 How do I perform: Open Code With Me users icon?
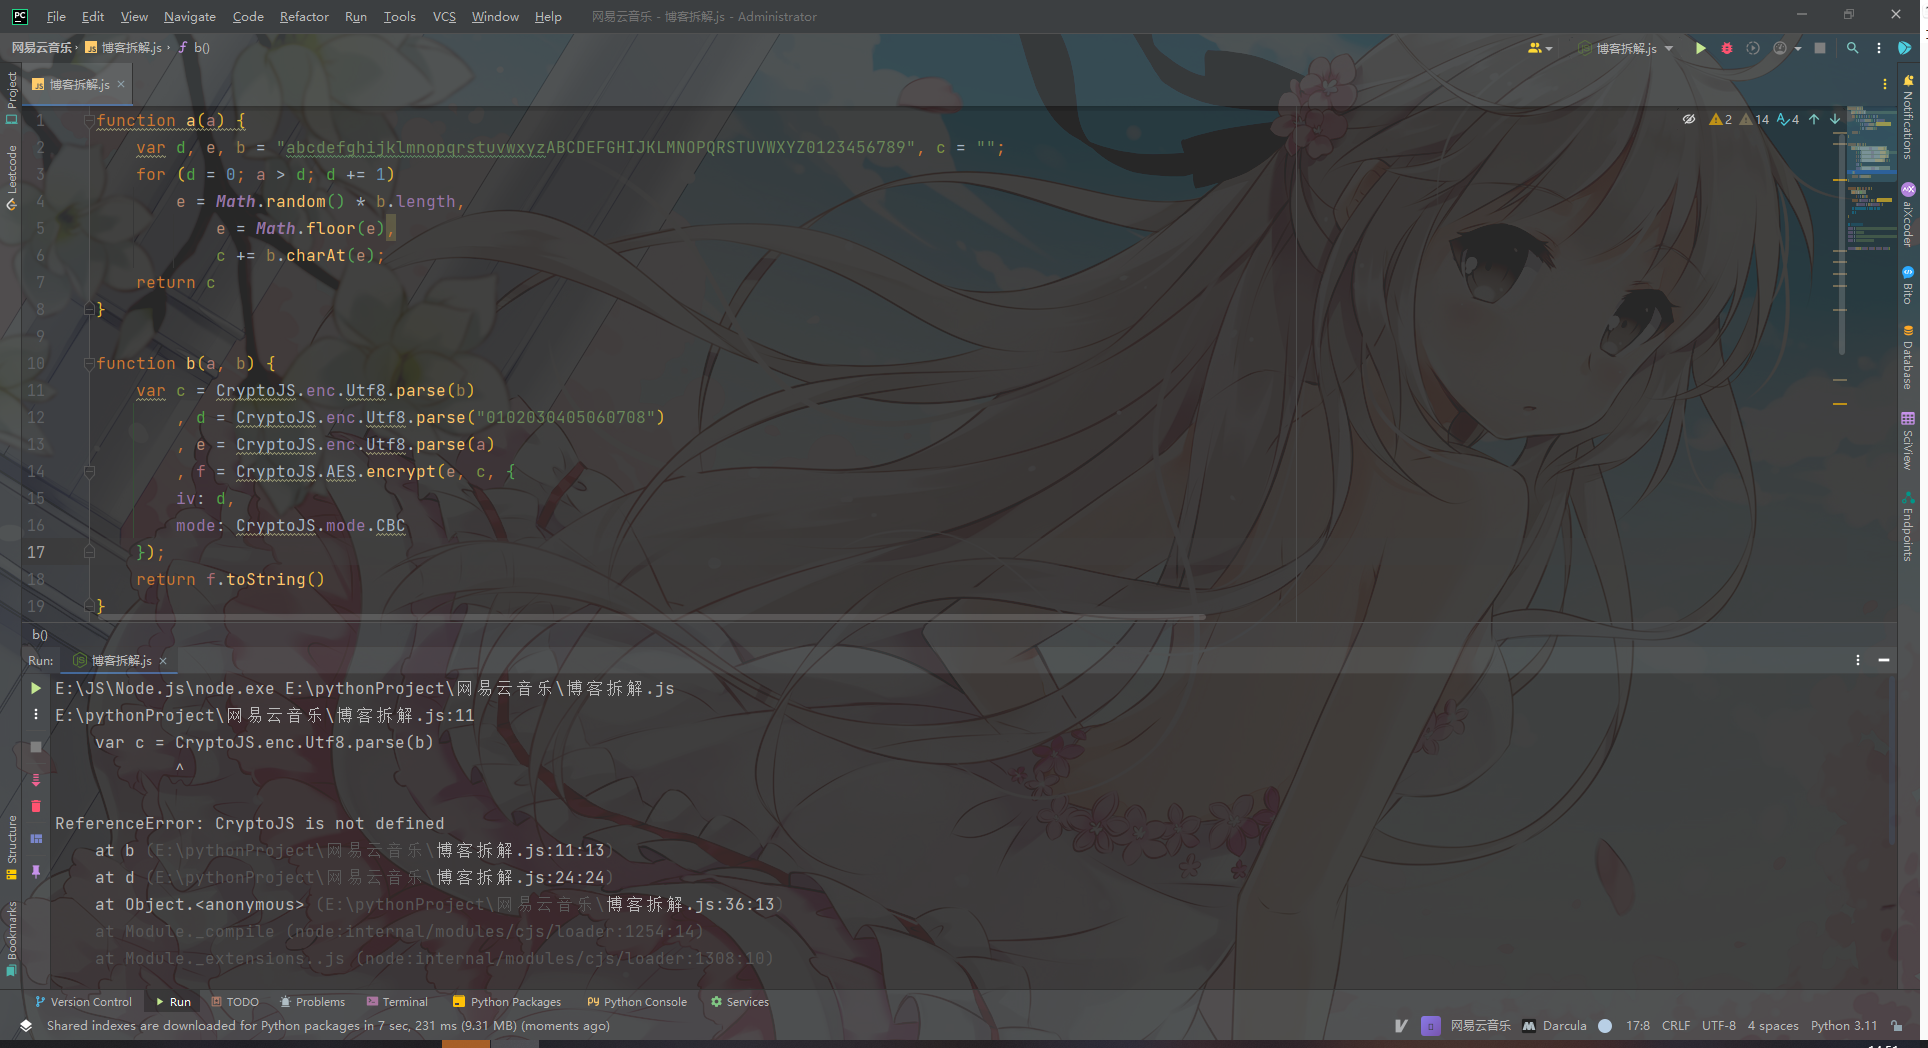1534,48
